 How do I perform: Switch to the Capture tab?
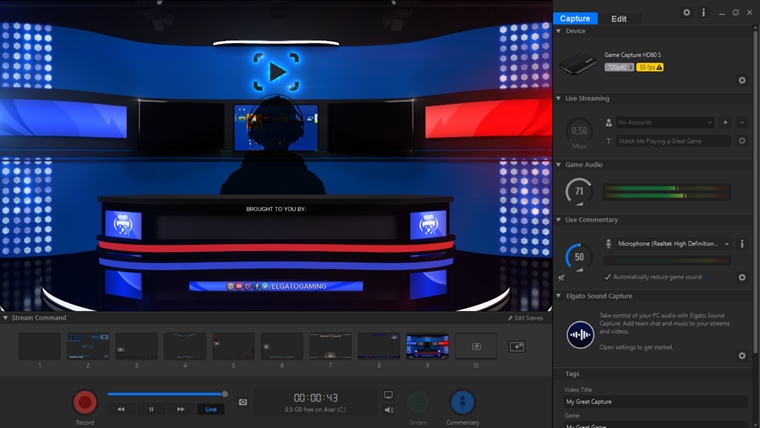click(575, 18)
